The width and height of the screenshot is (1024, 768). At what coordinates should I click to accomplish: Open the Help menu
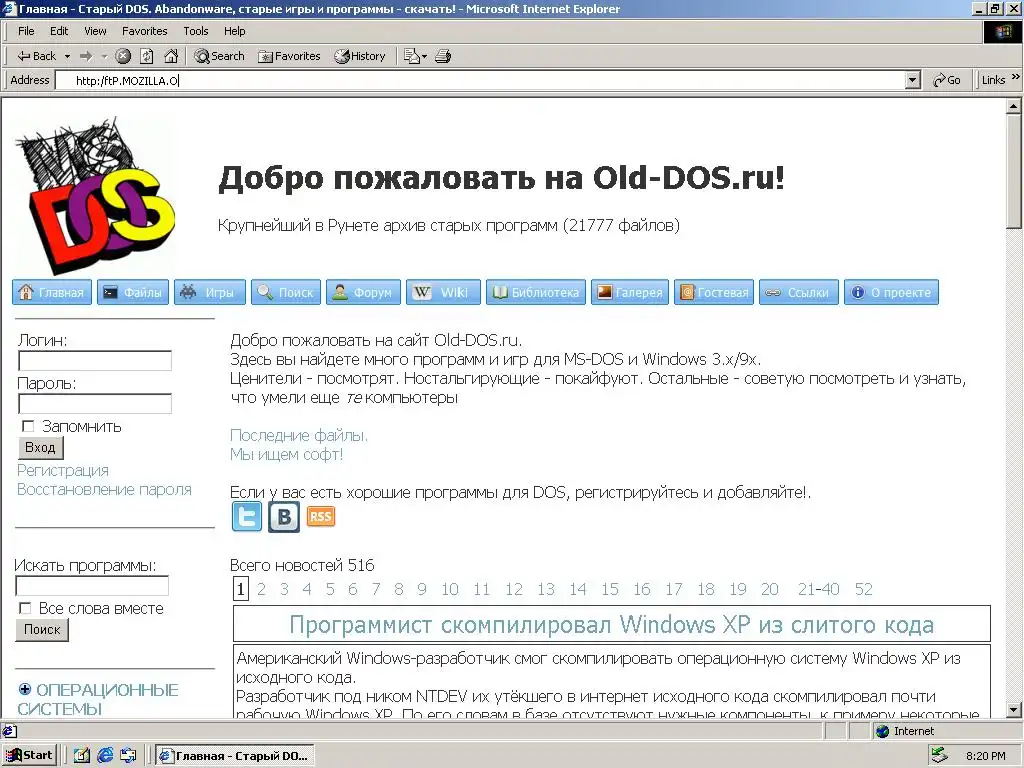(234, 31)
